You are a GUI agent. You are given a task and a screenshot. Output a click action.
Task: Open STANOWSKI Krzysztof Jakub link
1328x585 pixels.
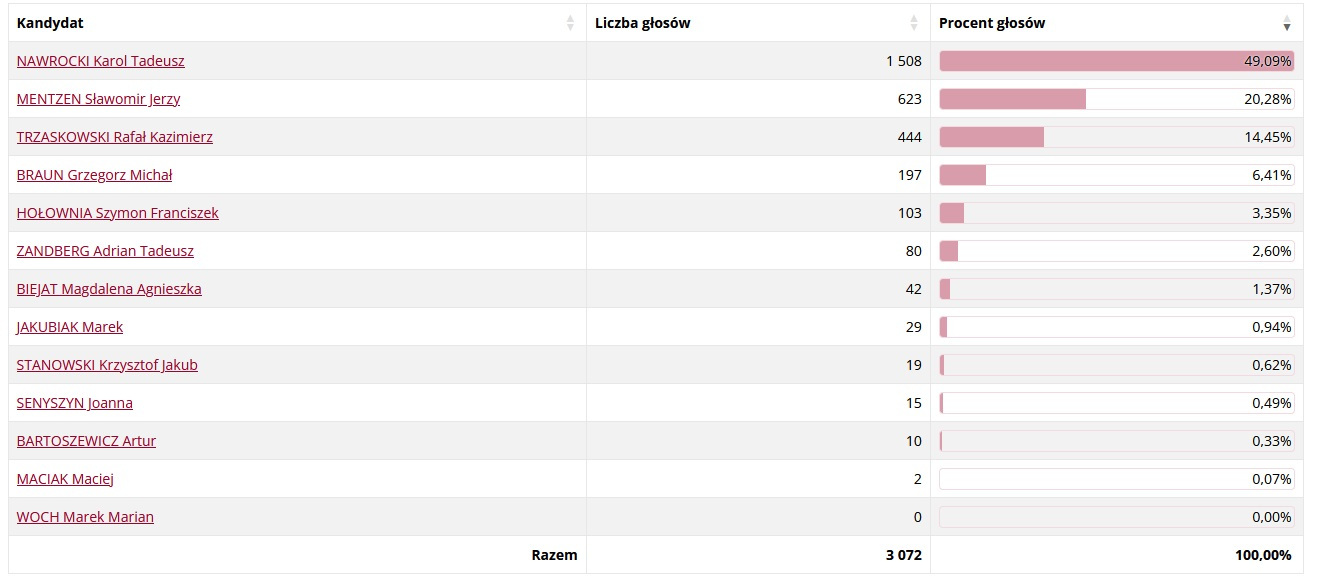coord(108,365)
